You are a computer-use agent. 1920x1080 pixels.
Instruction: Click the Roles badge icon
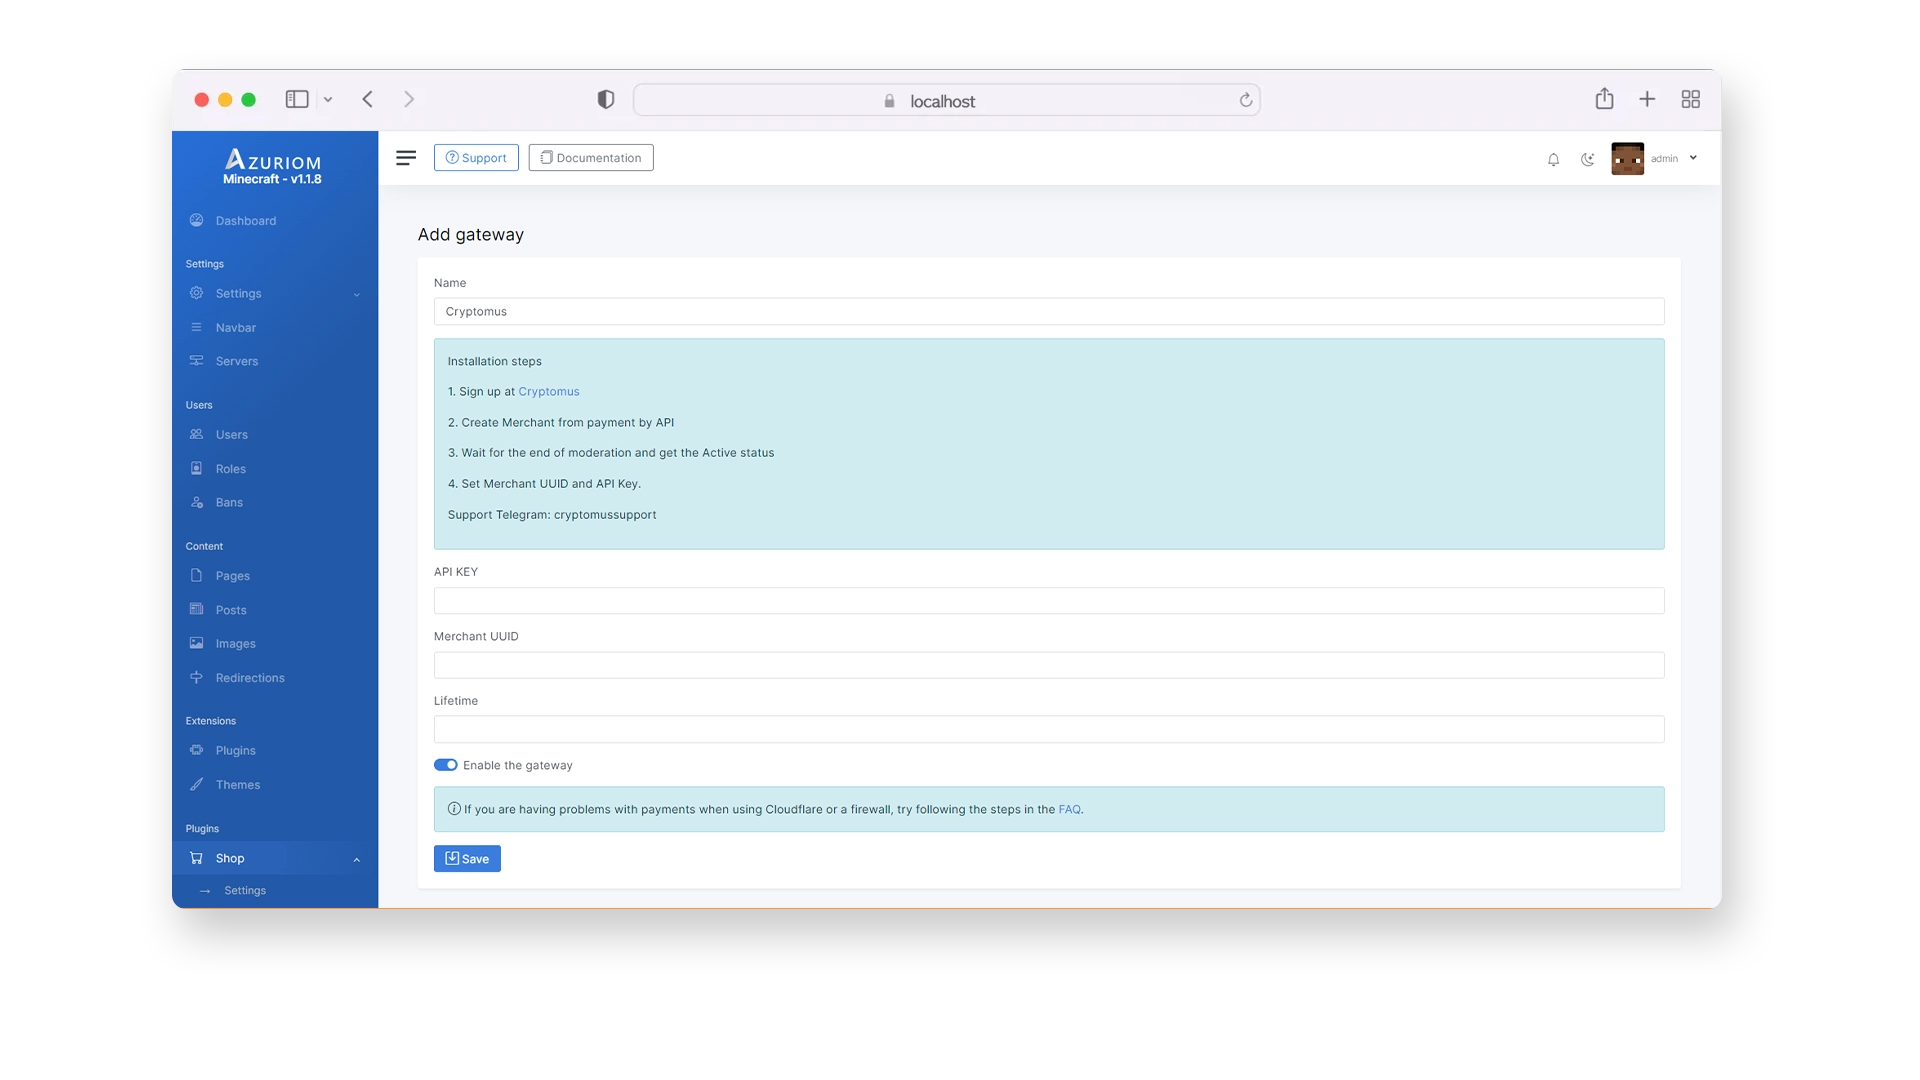tap(196, 468)
